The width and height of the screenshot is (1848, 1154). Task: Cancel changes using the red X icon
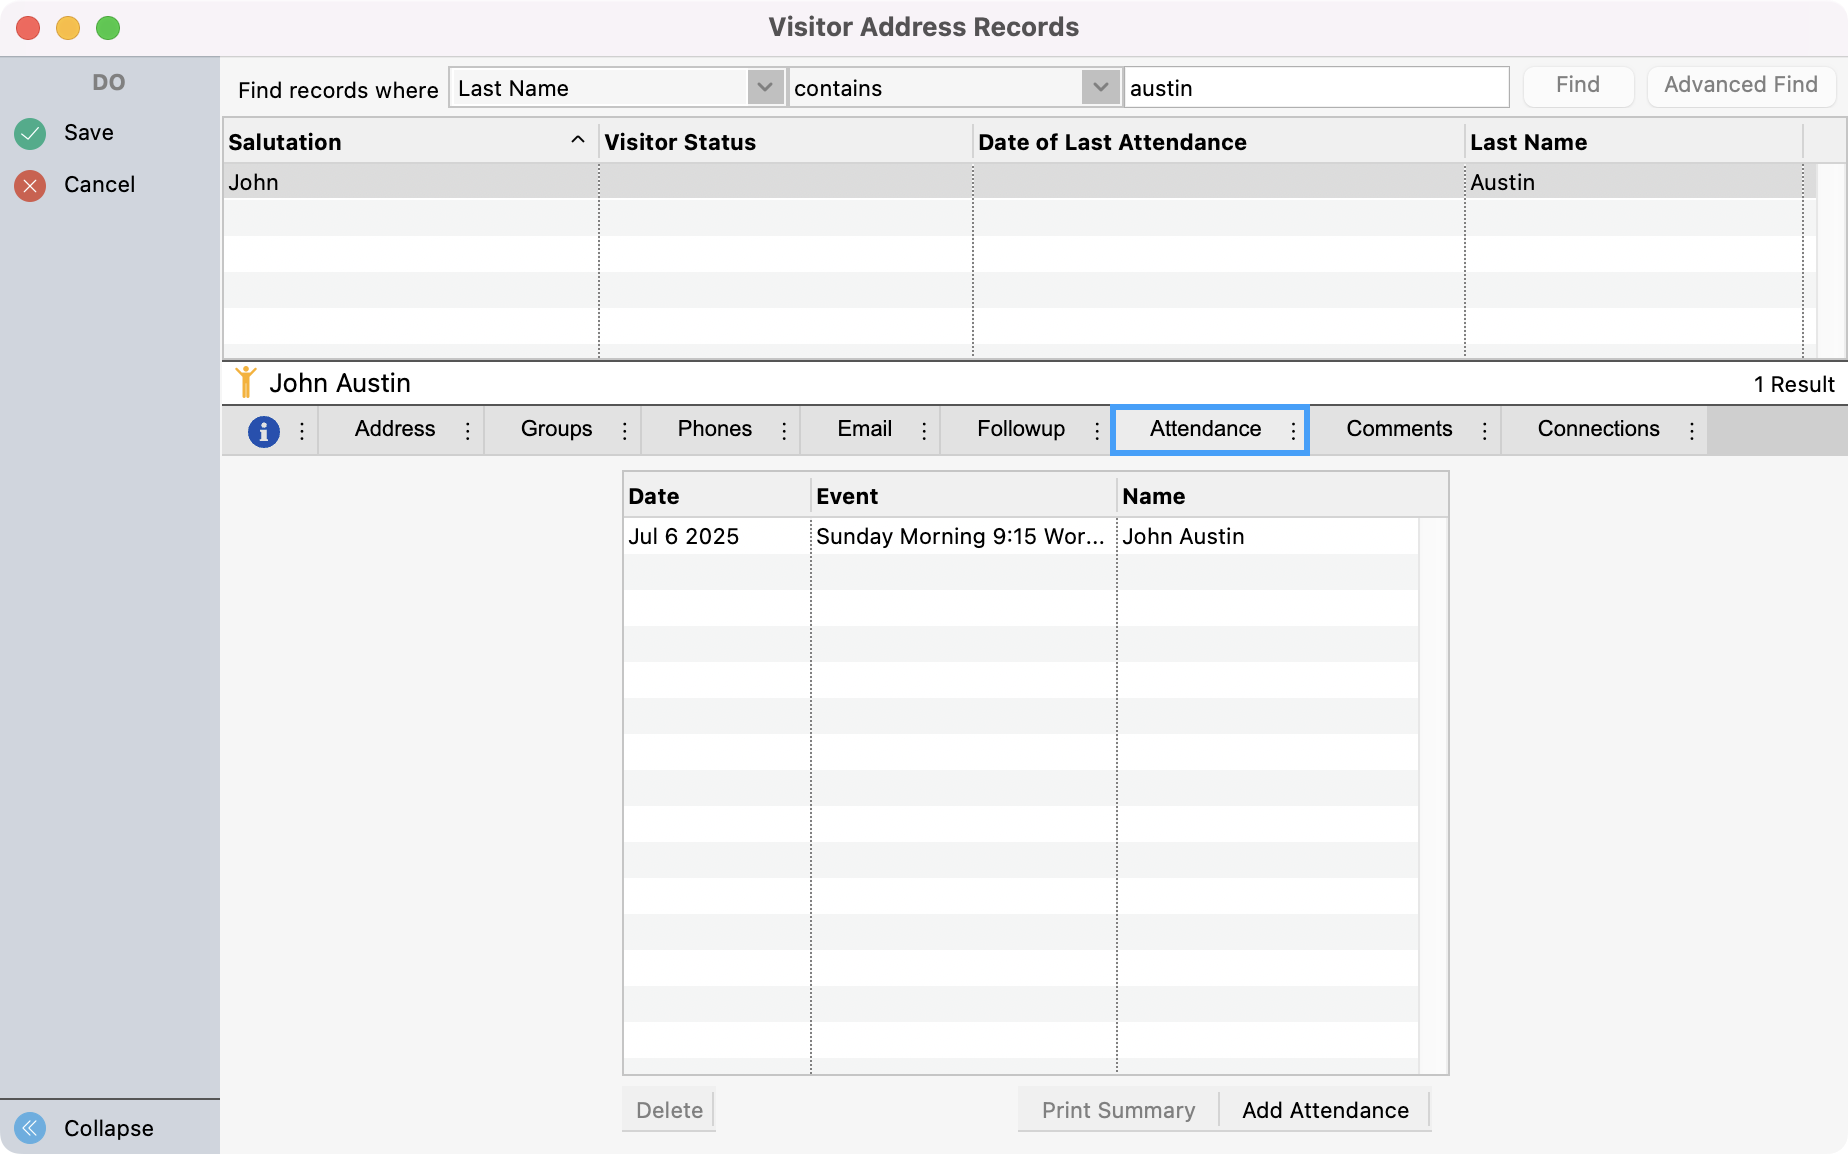(29, 184)
